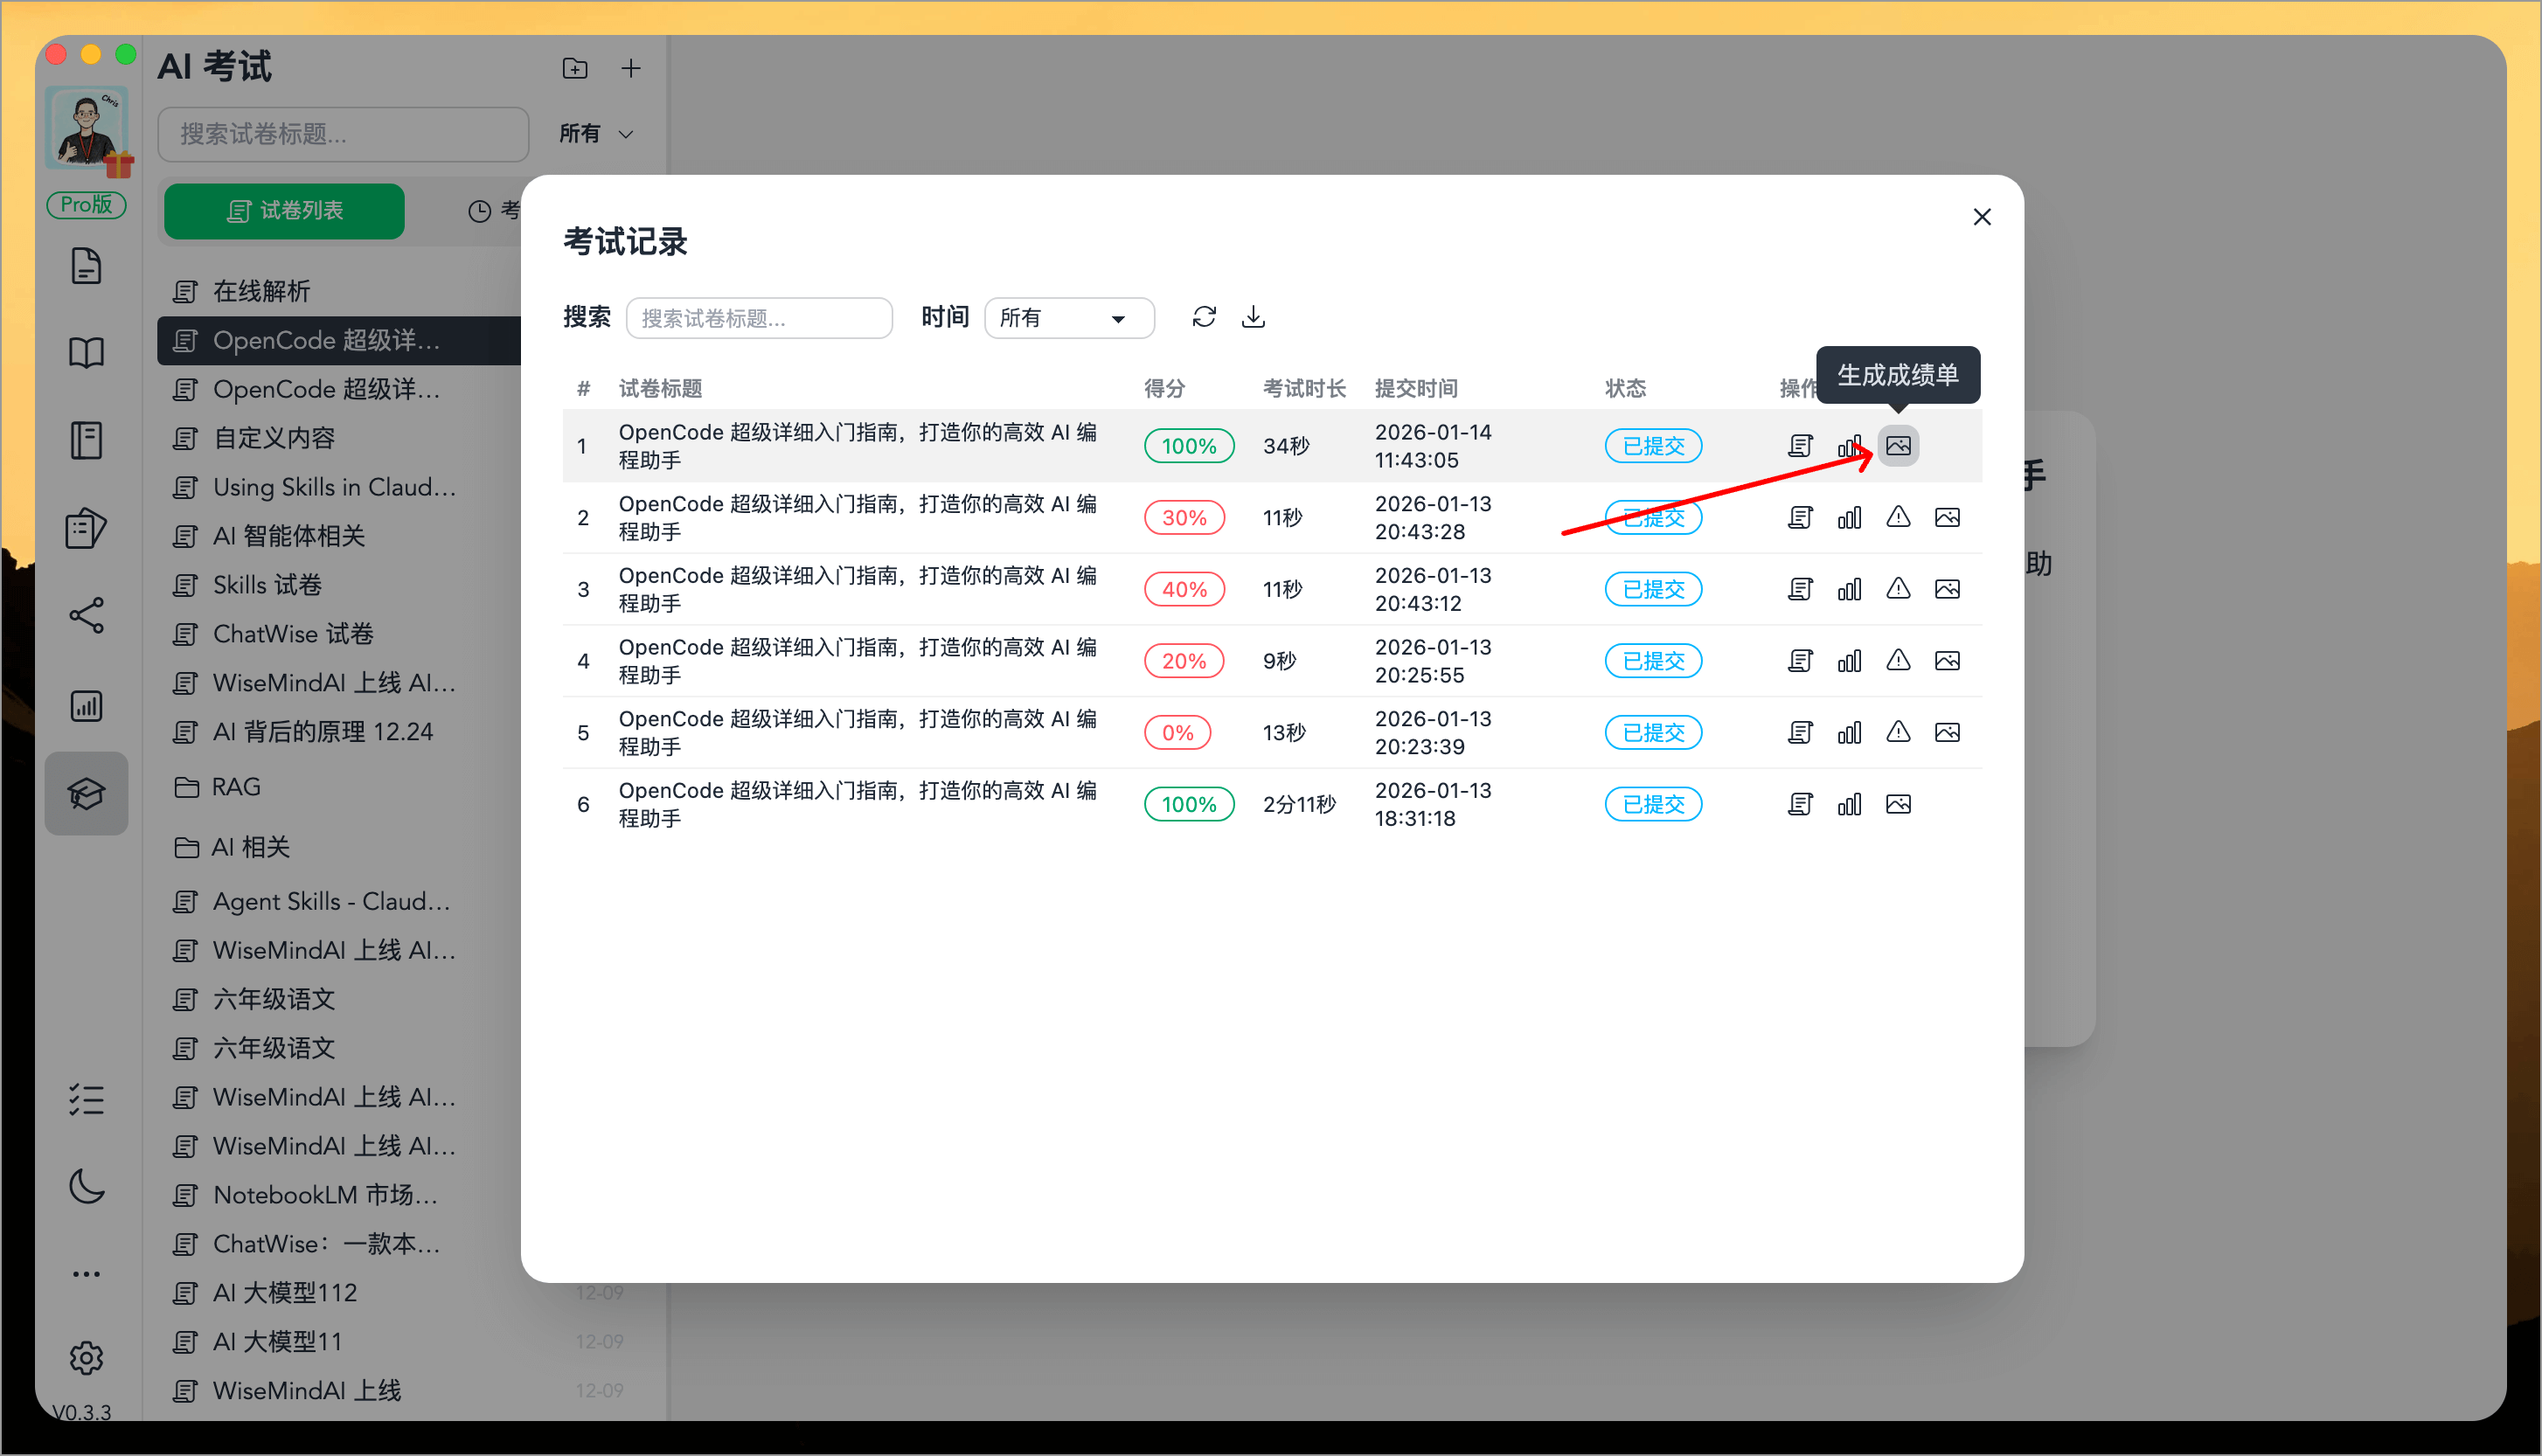Click the record search input field

[758, 318]
